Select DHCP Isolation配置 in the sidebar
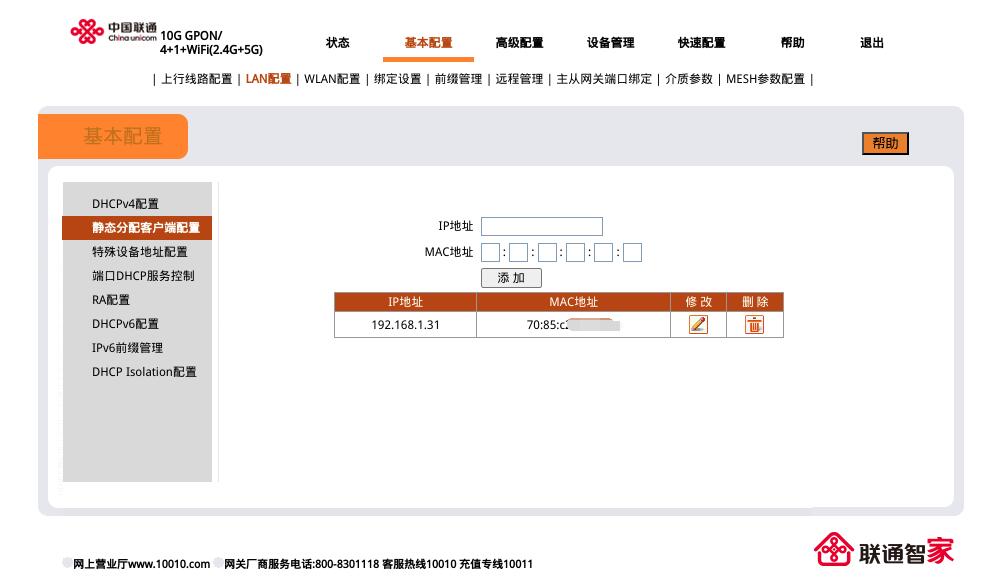 click(145, 372)
